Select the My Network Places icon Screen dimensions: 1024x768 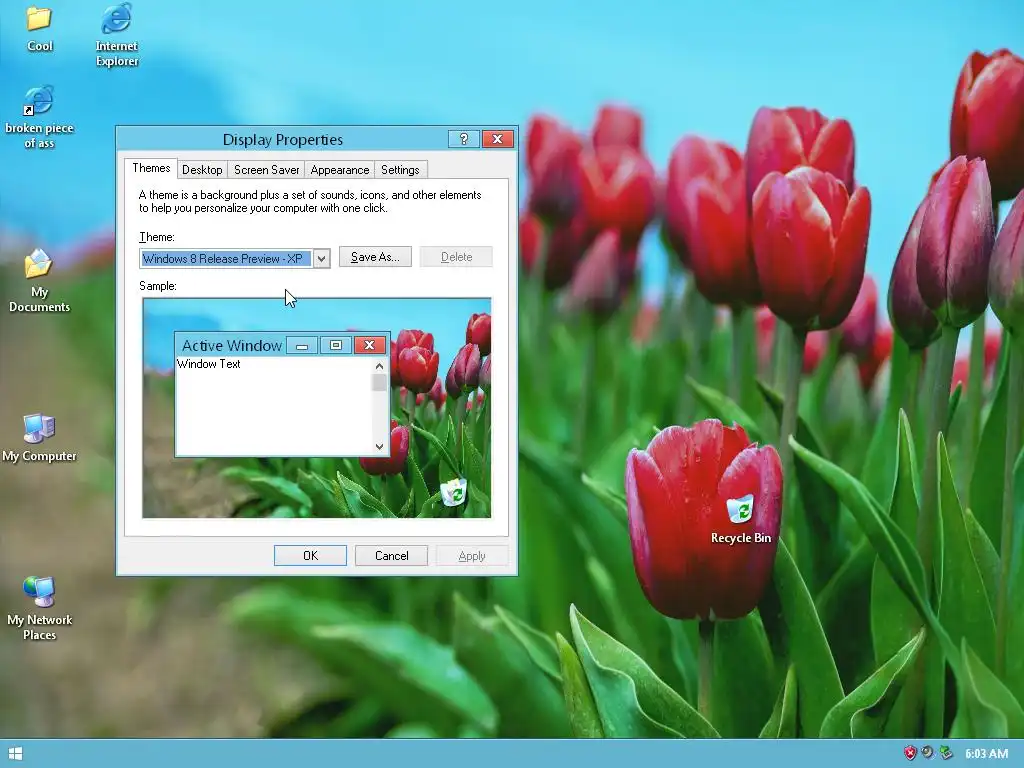click(39, 592)
